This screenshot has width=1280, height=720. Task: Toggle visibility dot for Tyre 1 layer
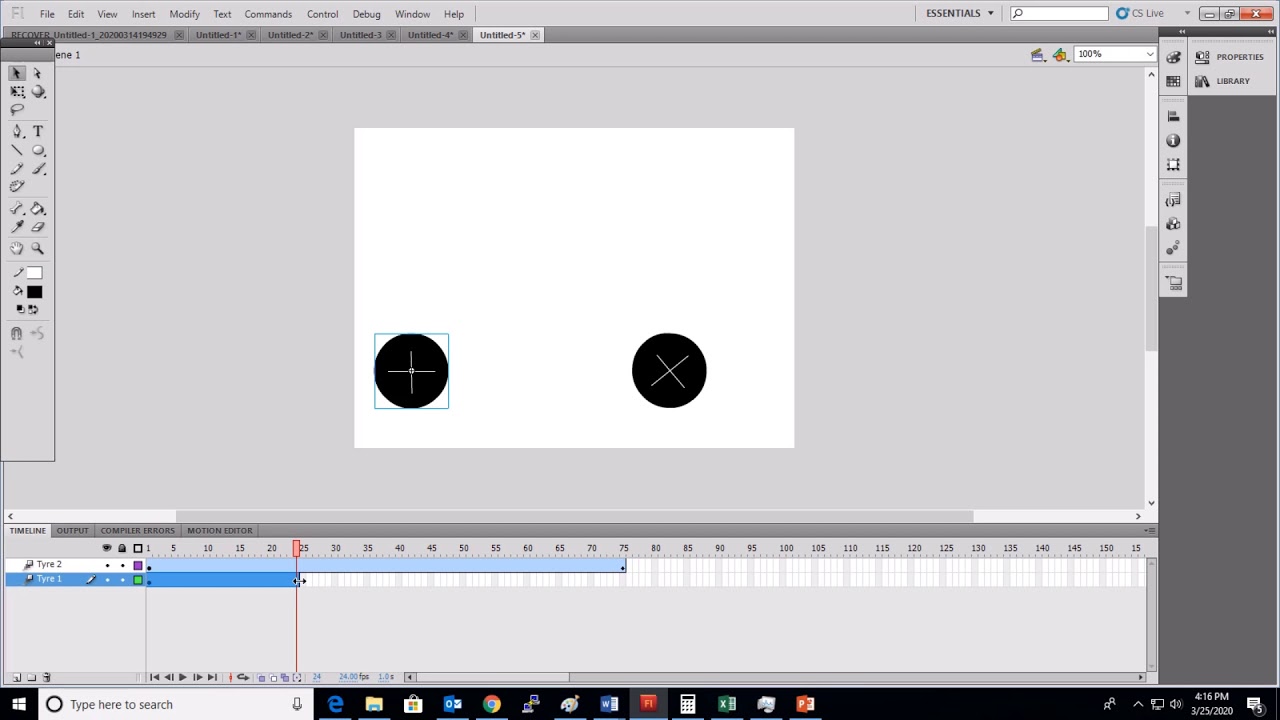click(107, 580)
